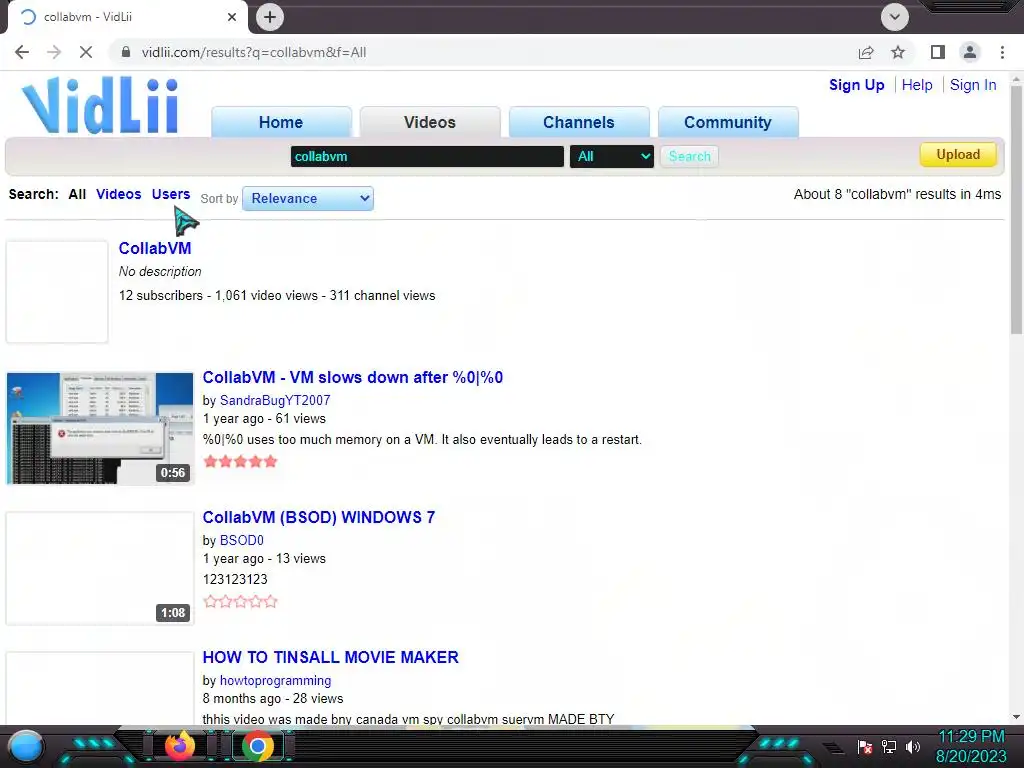The height and width of the screenshot is (768, 1024).
Task: Click the VidLii logo
Action: [x=101, y=104]
